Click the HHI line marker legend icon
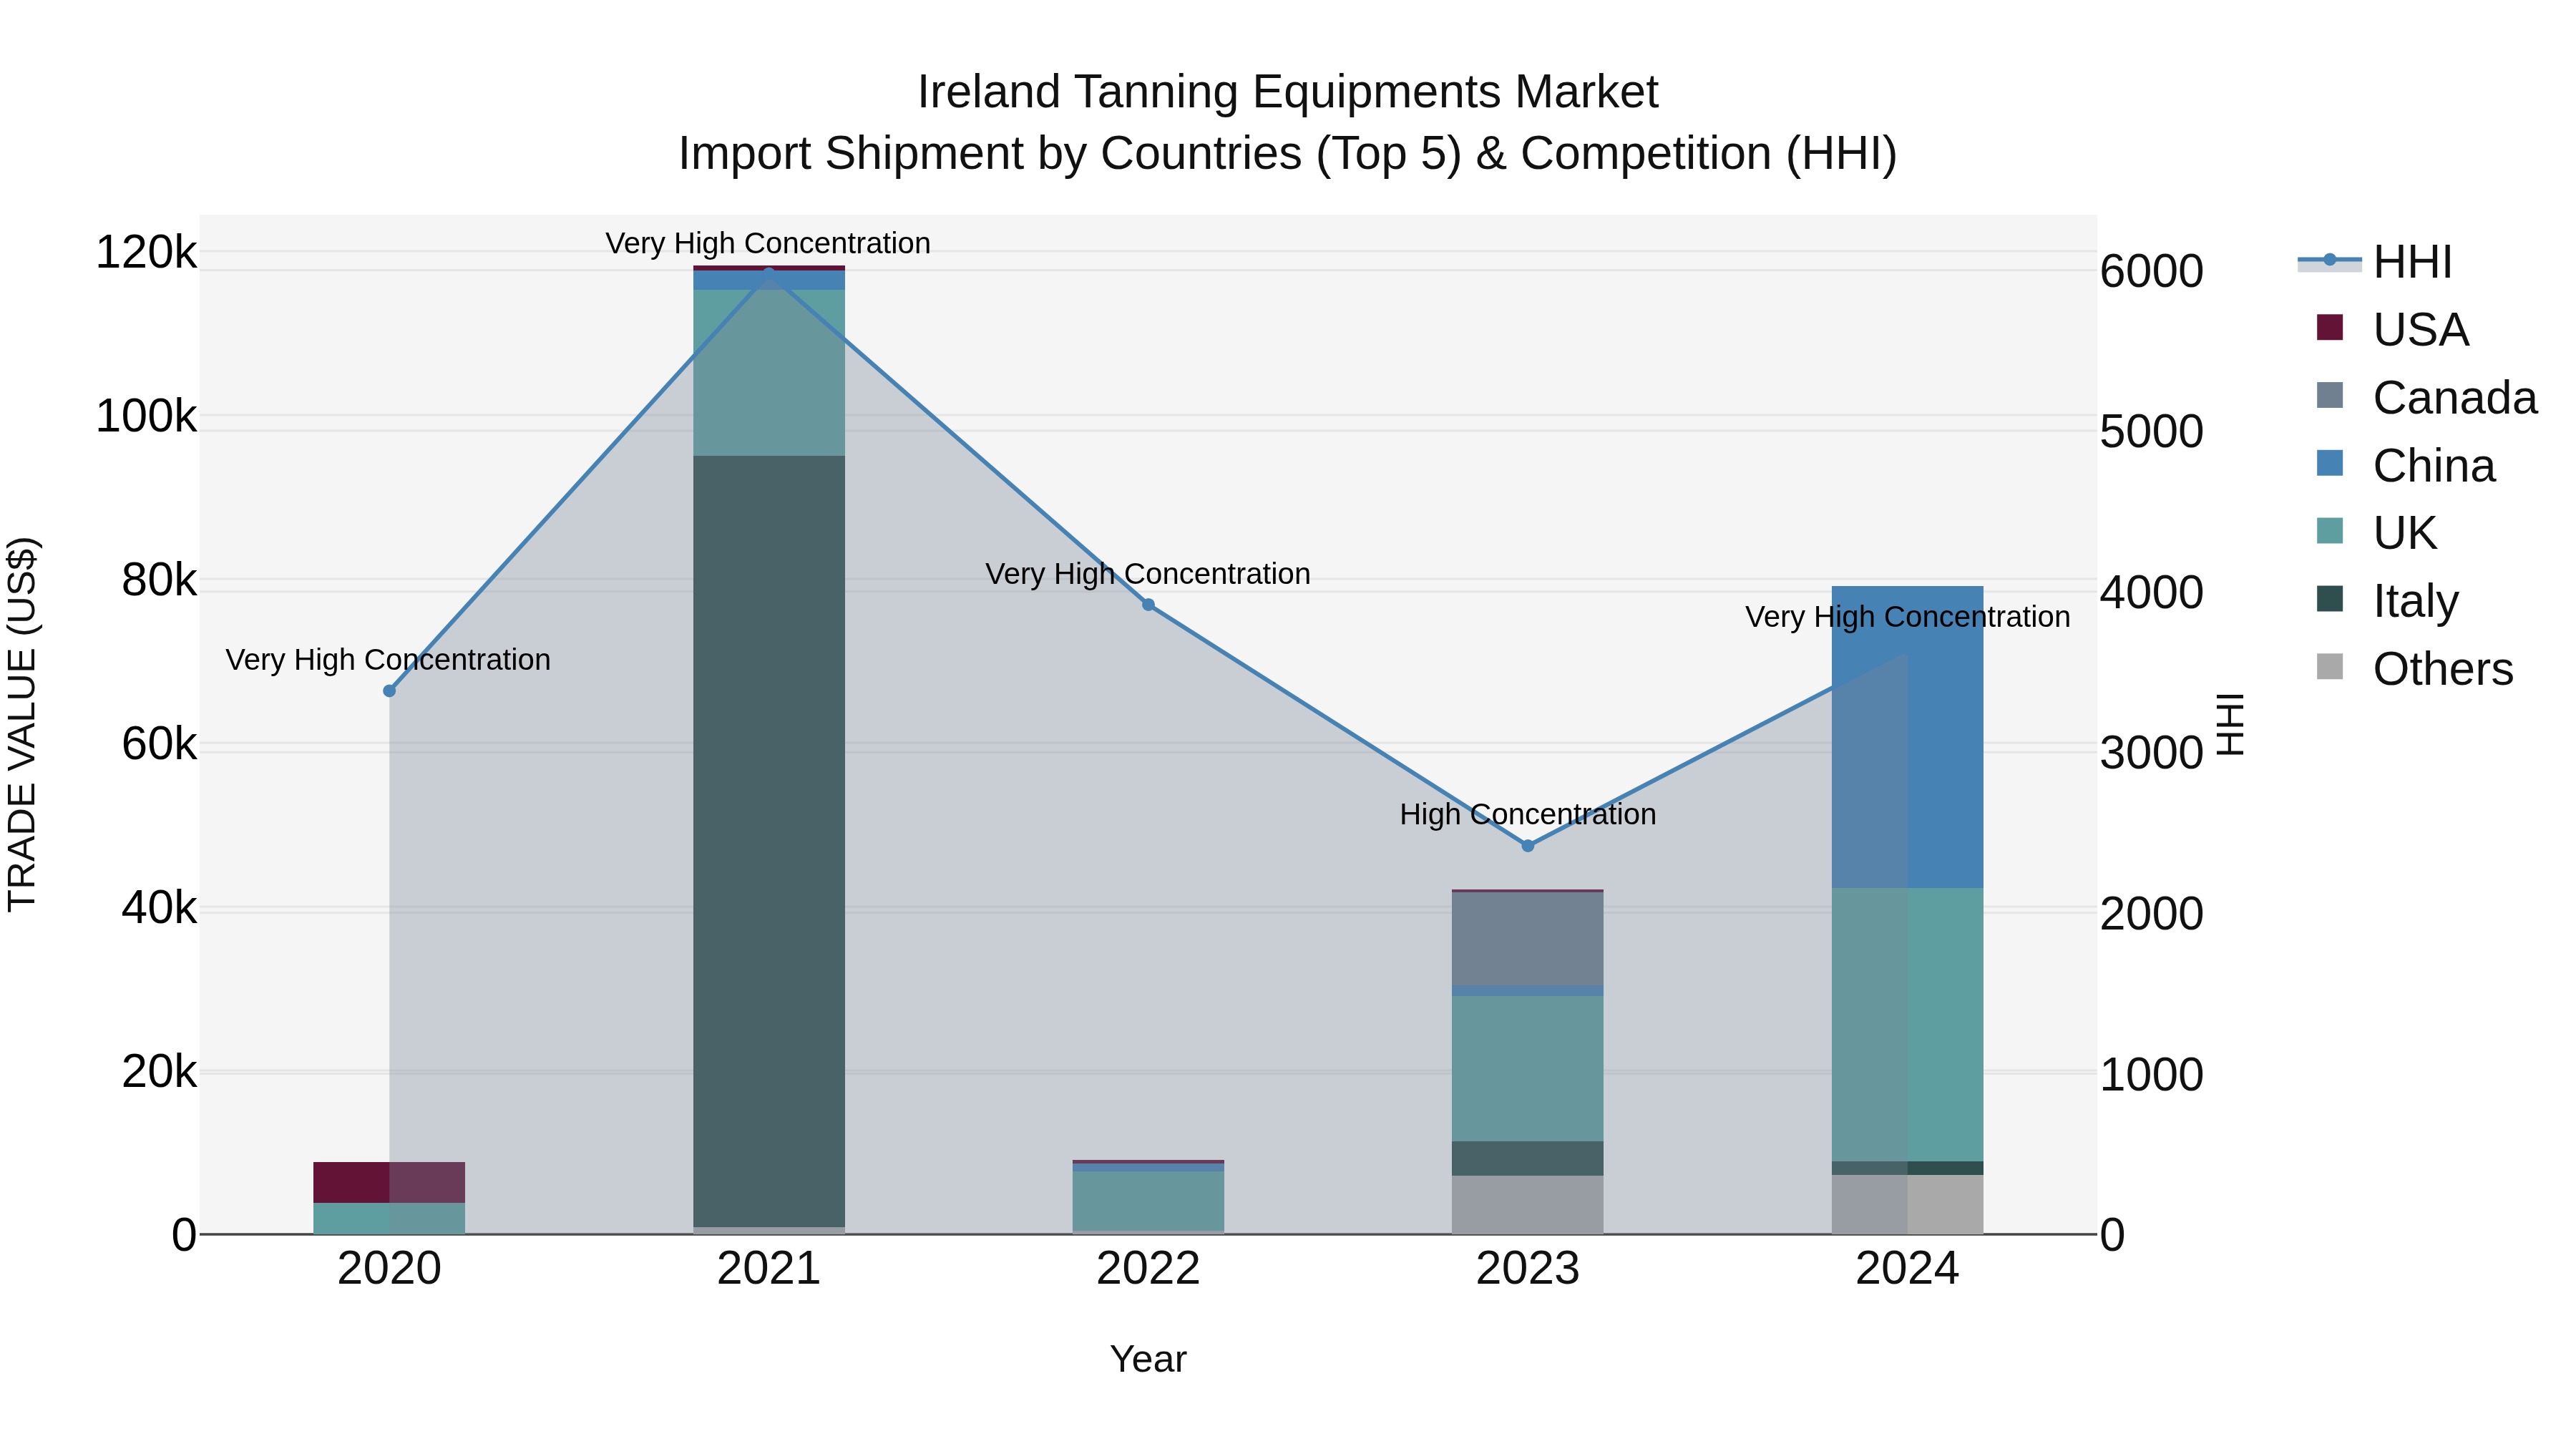Image resolution: width=2576 pixels, height=1449 pixels. (2330, 260)
